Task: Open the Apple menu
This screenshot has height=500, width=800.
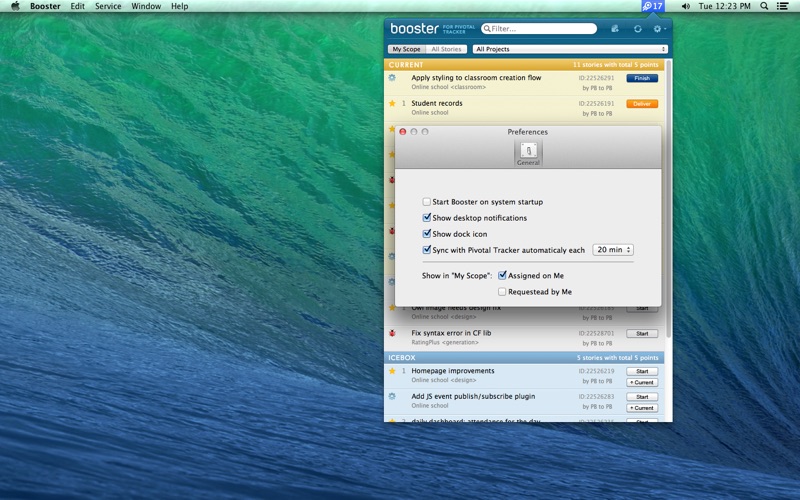Action: pos(15,6)
